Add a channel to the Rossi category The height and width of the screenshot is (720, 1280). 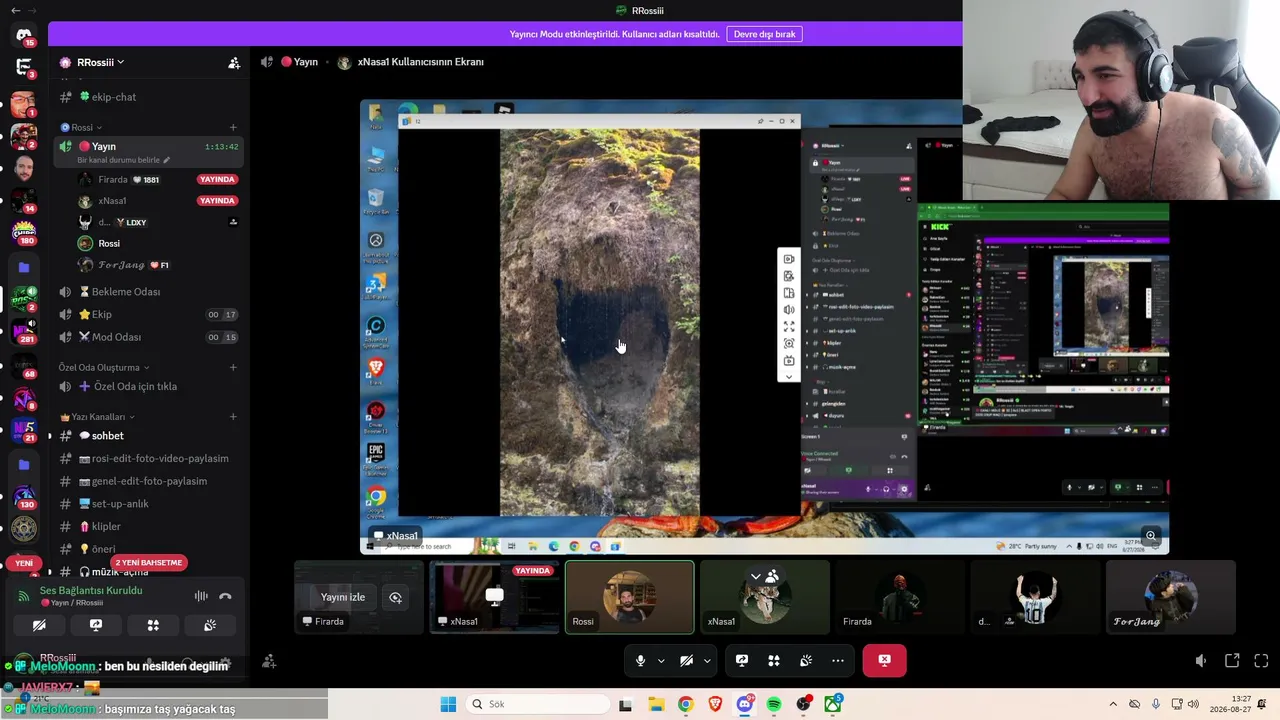pos(233,127)
